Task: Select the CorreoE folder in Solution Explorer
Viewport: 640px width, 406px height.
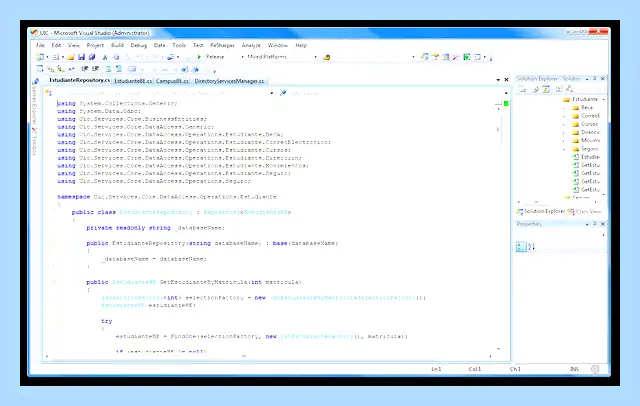Action: pos(586,116)
